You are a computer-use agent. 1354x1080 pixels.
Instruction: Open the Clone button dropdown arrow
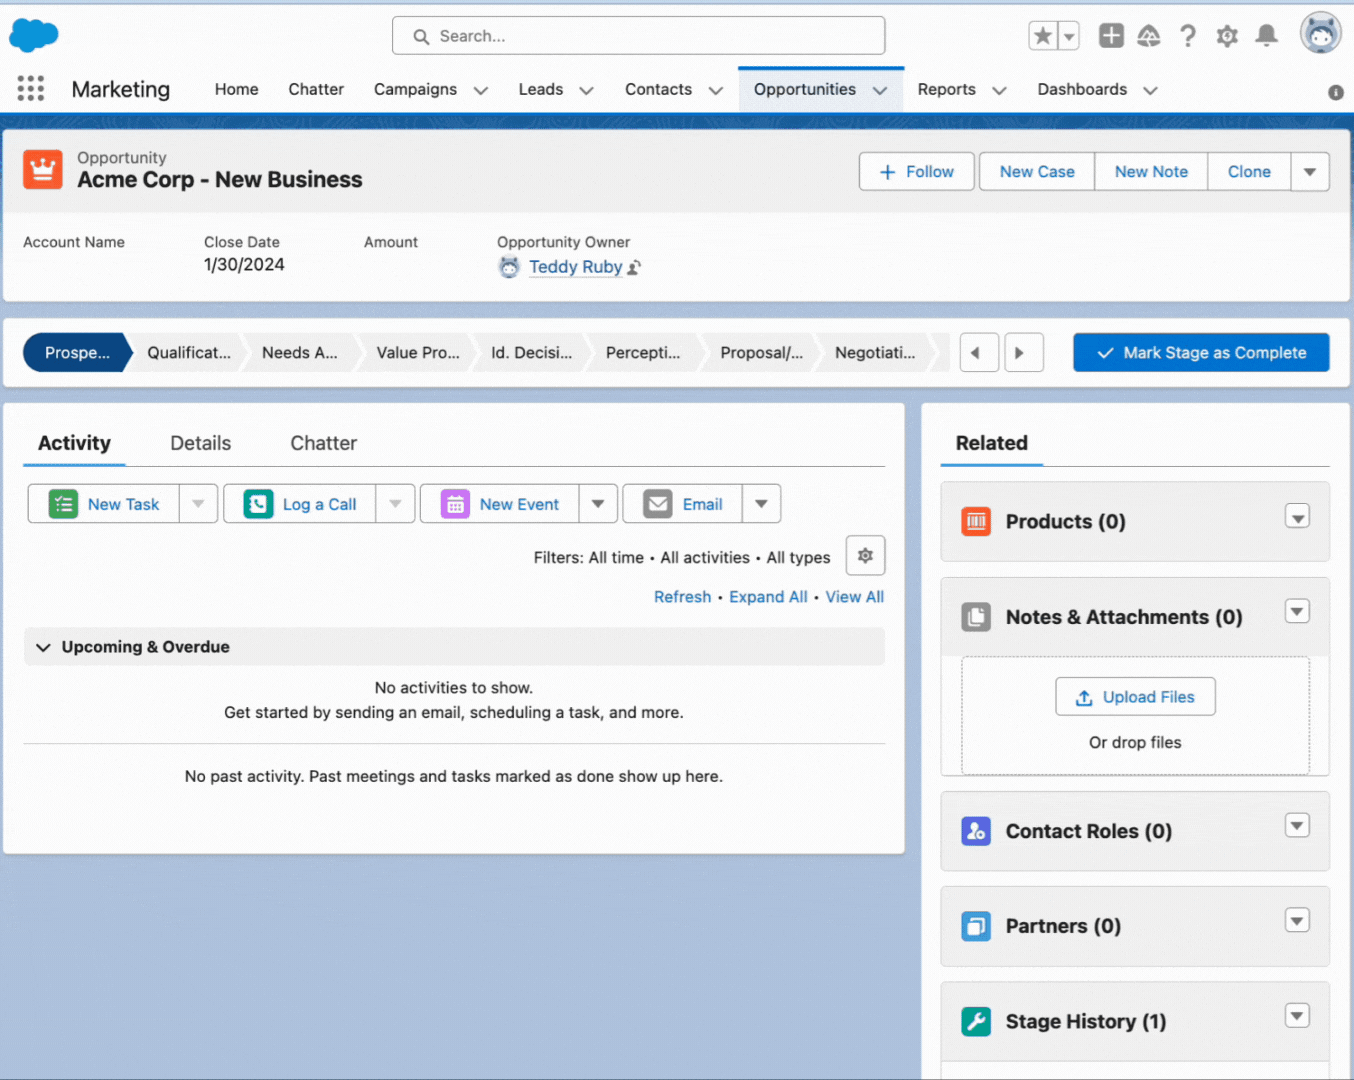(x=1310, y=171)
